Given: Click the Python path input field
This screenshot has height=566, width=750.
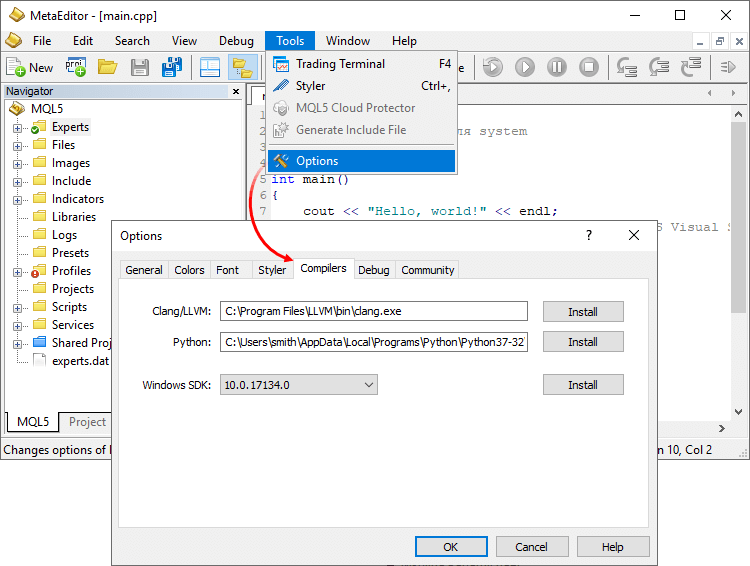Looking at the screenshot, I should pyautogui.click(x=374, y=342).
